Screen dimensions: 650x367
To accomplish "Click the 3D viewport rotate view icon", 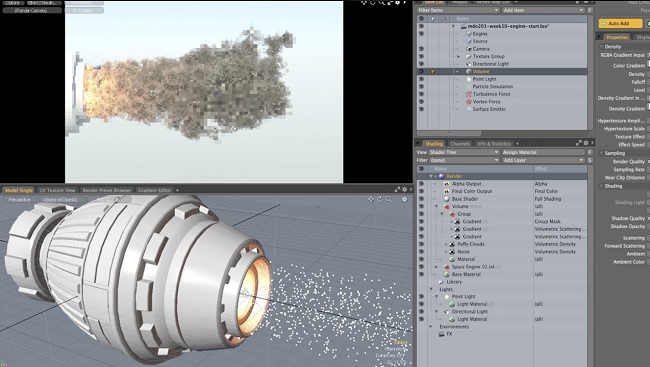I will click(x=380, y=199).
